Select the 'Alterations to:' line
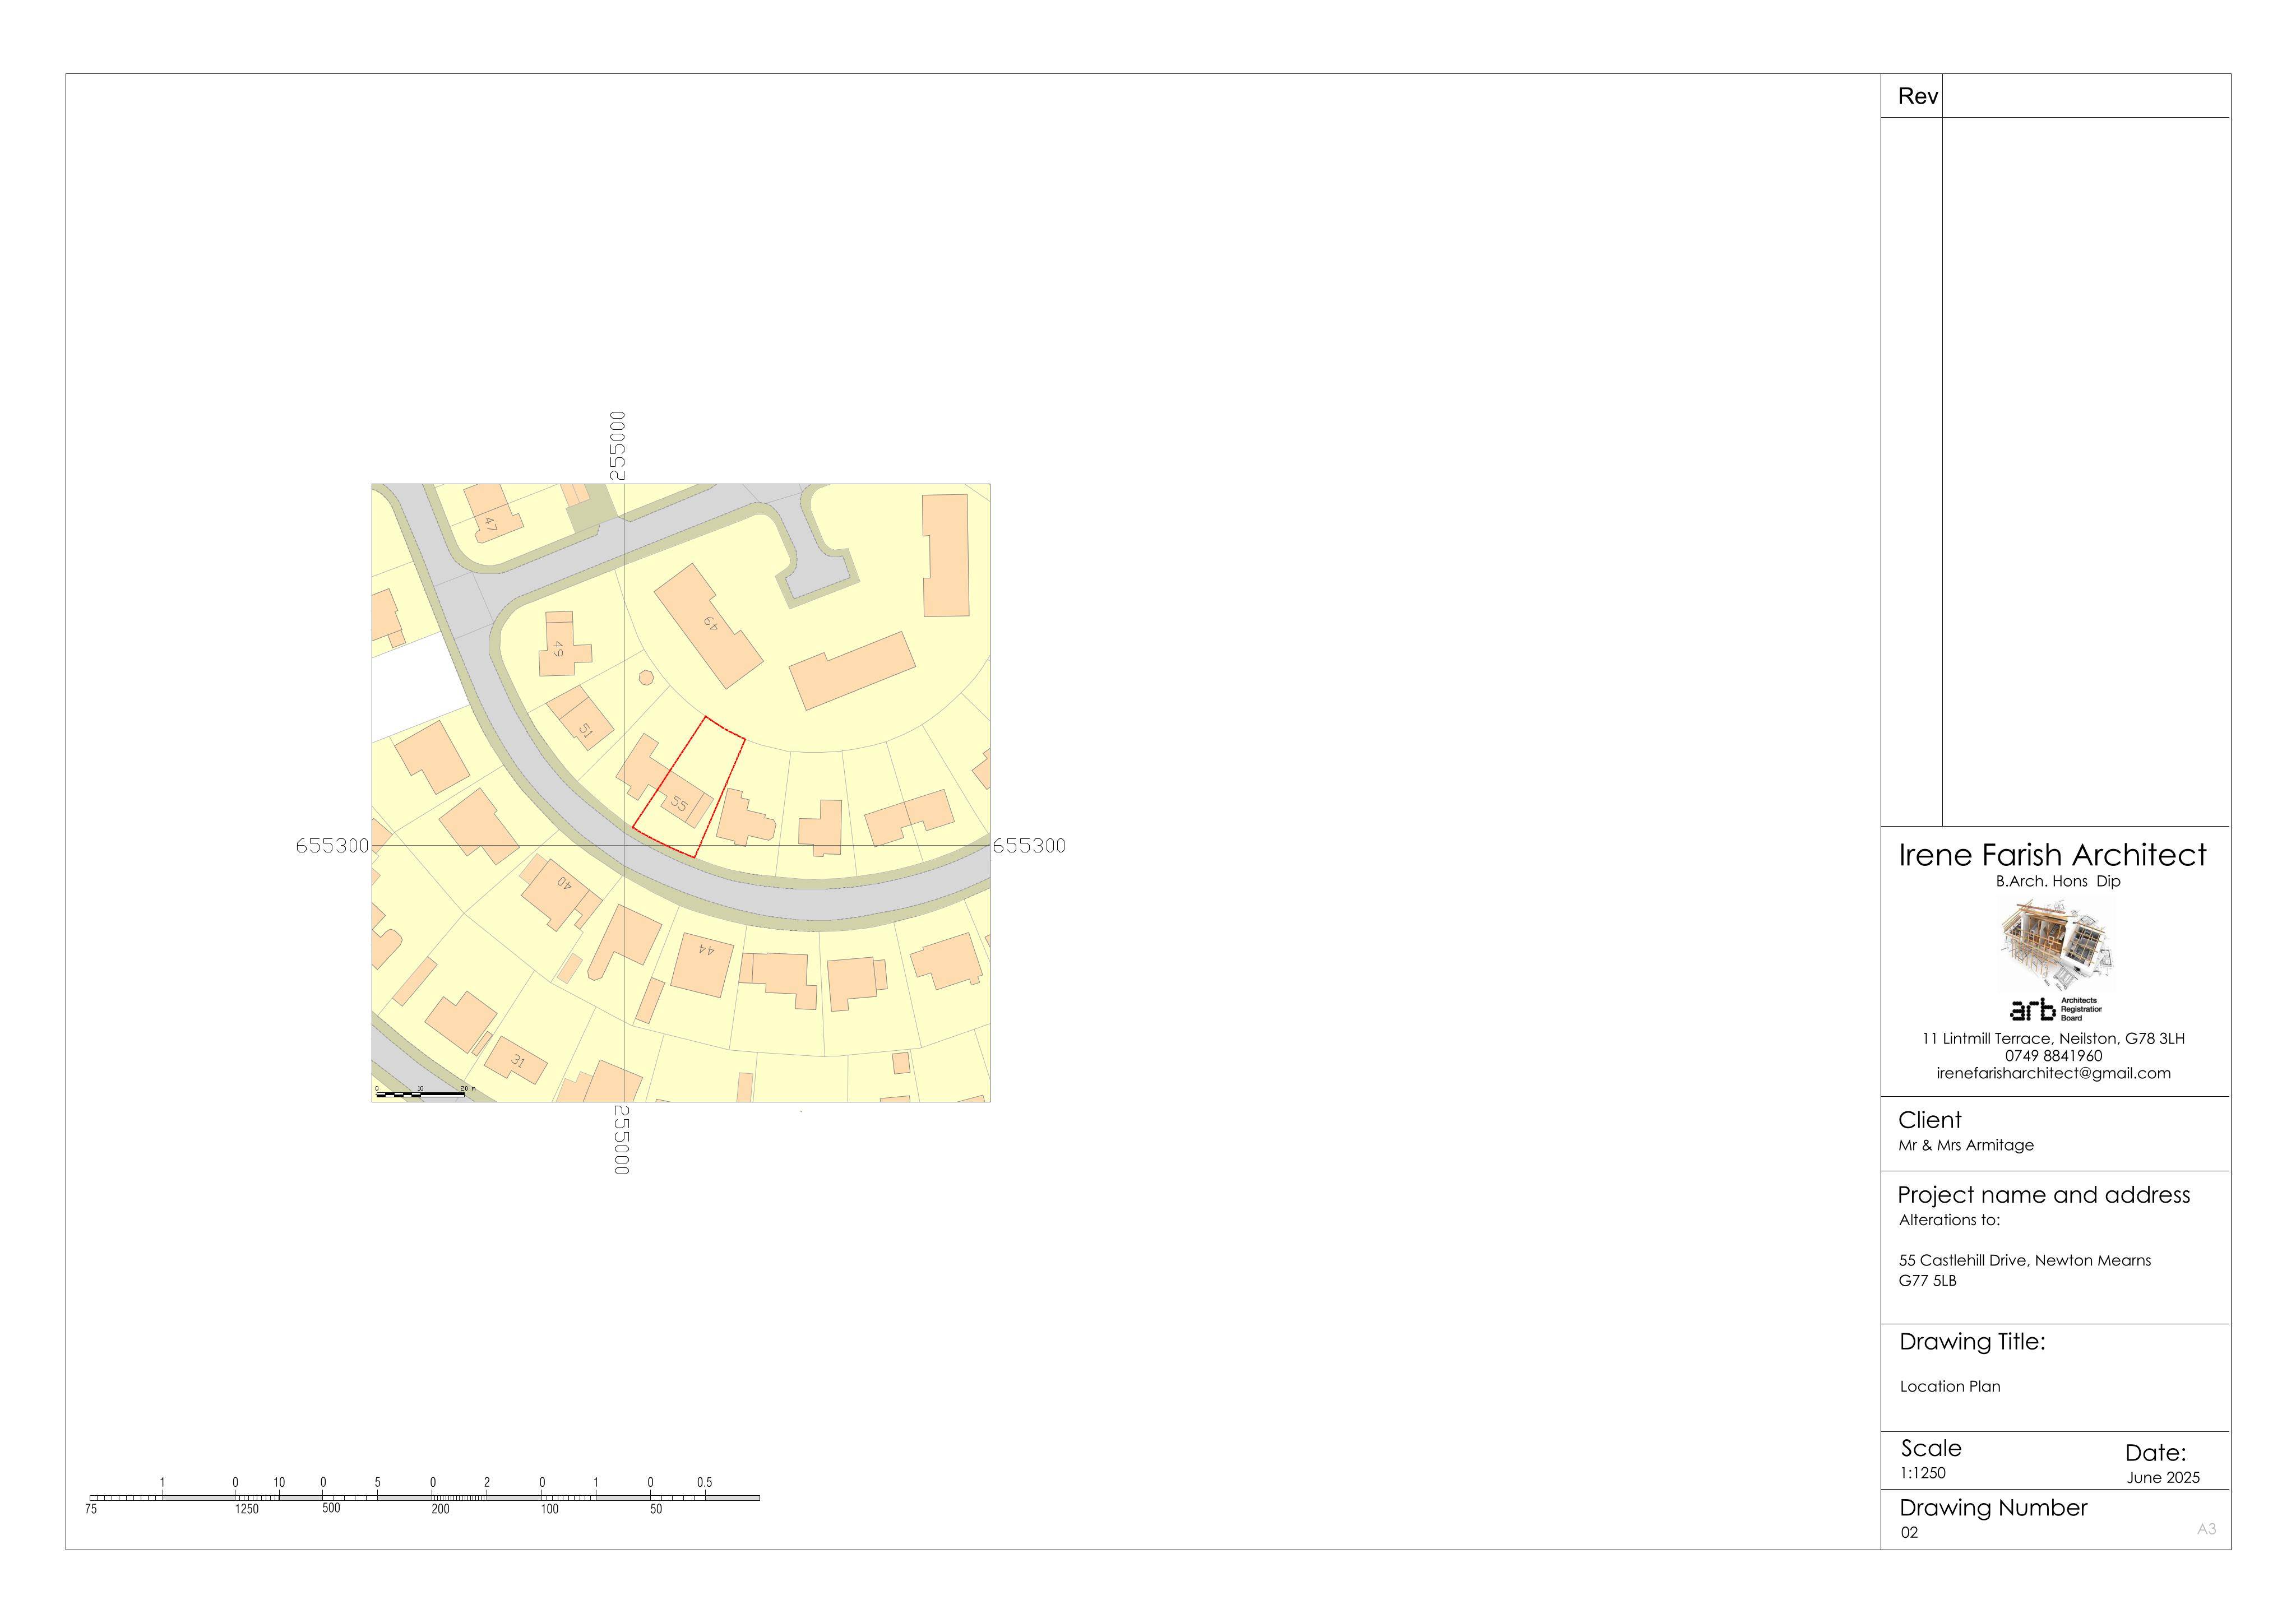The width and height of the screenshot is (2296, 1623). click(1949, 1220)
